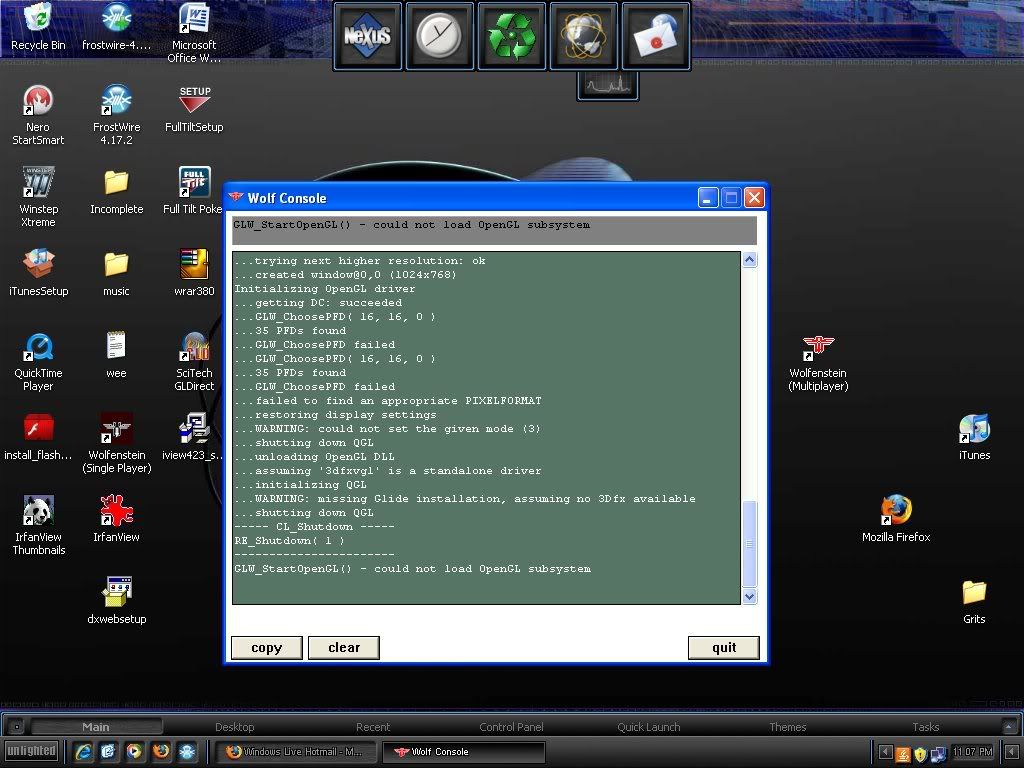Click the CPU meter graph under the dock
This screenshot has width=1024, height=768.
click(608, 86)
